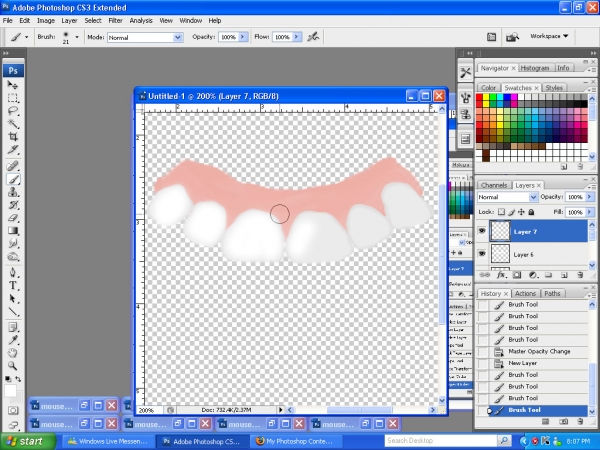
Task: Open the Image menu
Action: coord(46,20)
